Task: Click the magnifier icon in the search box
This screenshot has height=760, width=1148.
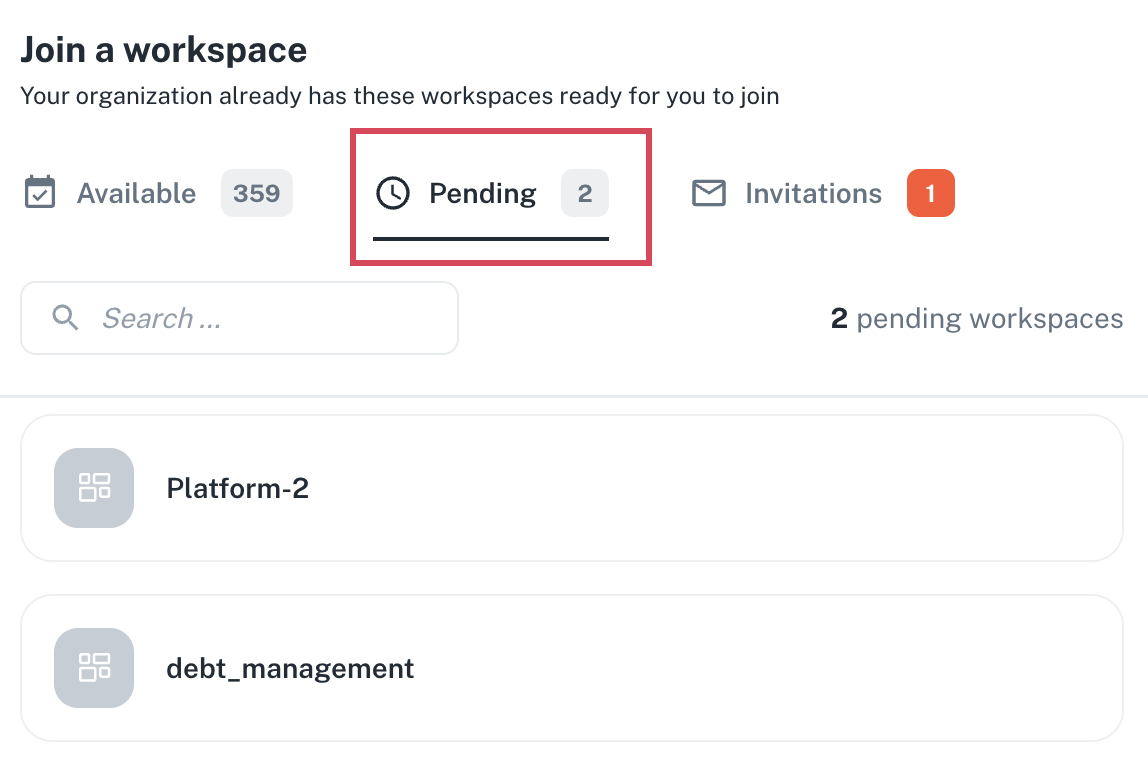Action: (x=65, y=318)
